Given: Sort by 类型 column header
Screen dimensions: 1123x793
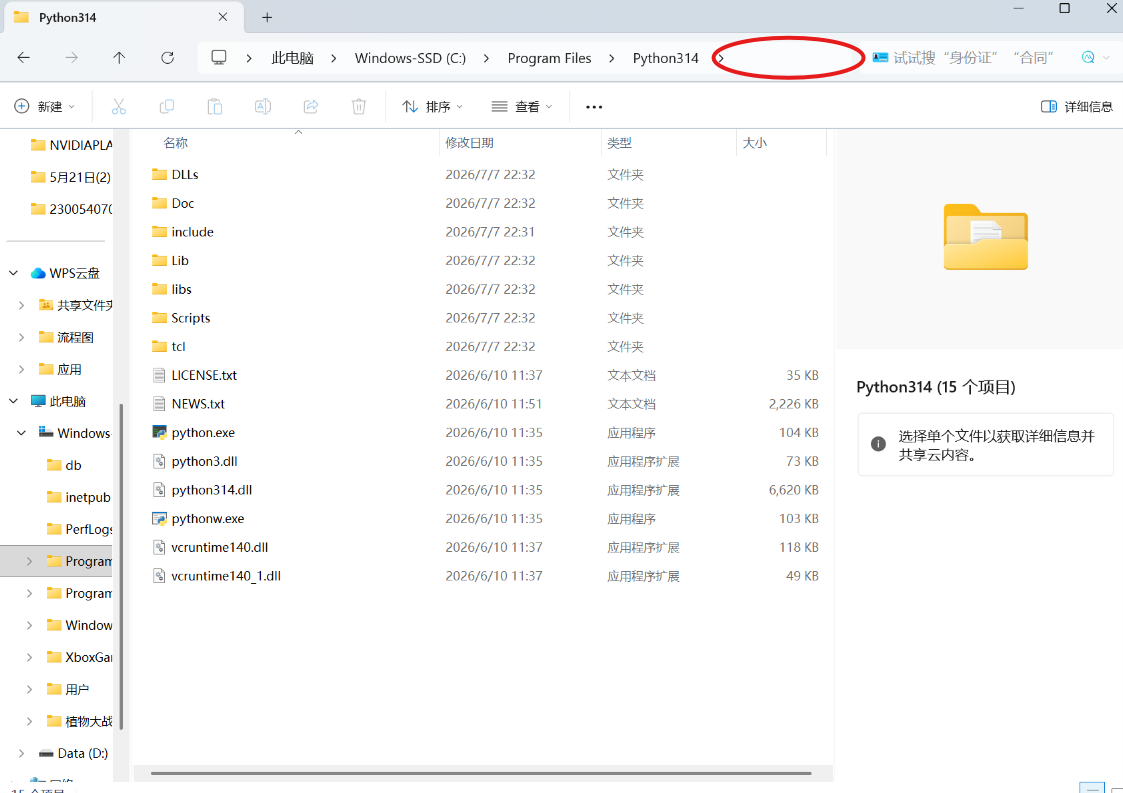Looking at the screenshot, I should tap(620, 143).
